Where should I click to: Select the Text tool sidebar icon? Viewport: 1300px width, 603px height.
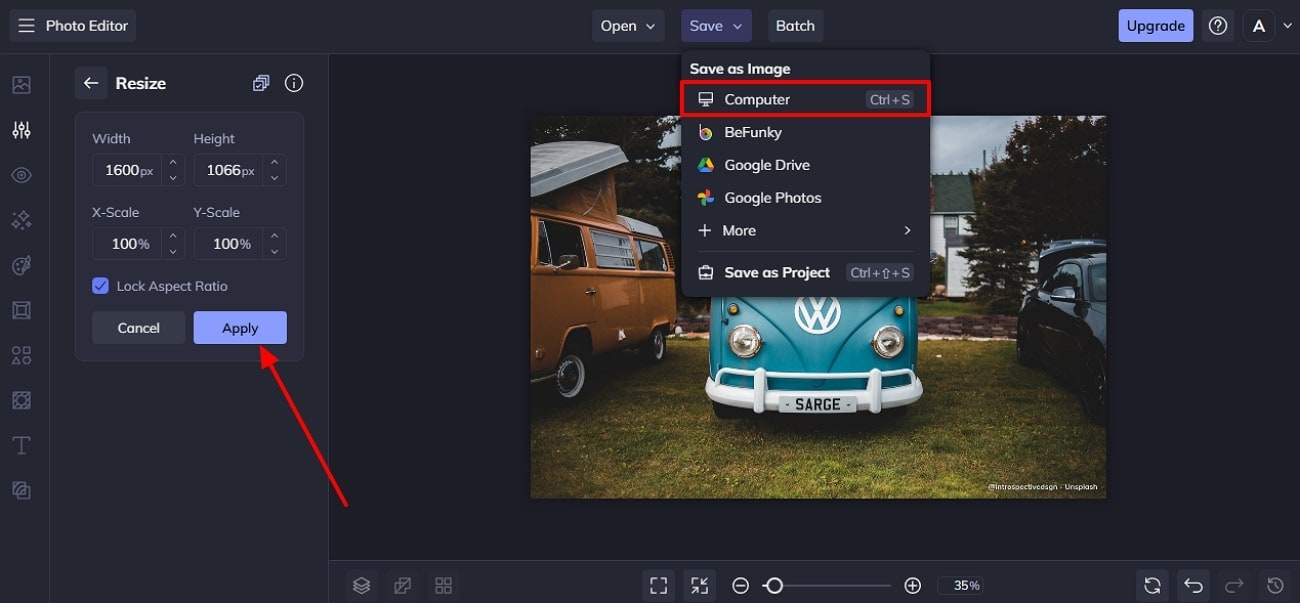coord(21,445)
